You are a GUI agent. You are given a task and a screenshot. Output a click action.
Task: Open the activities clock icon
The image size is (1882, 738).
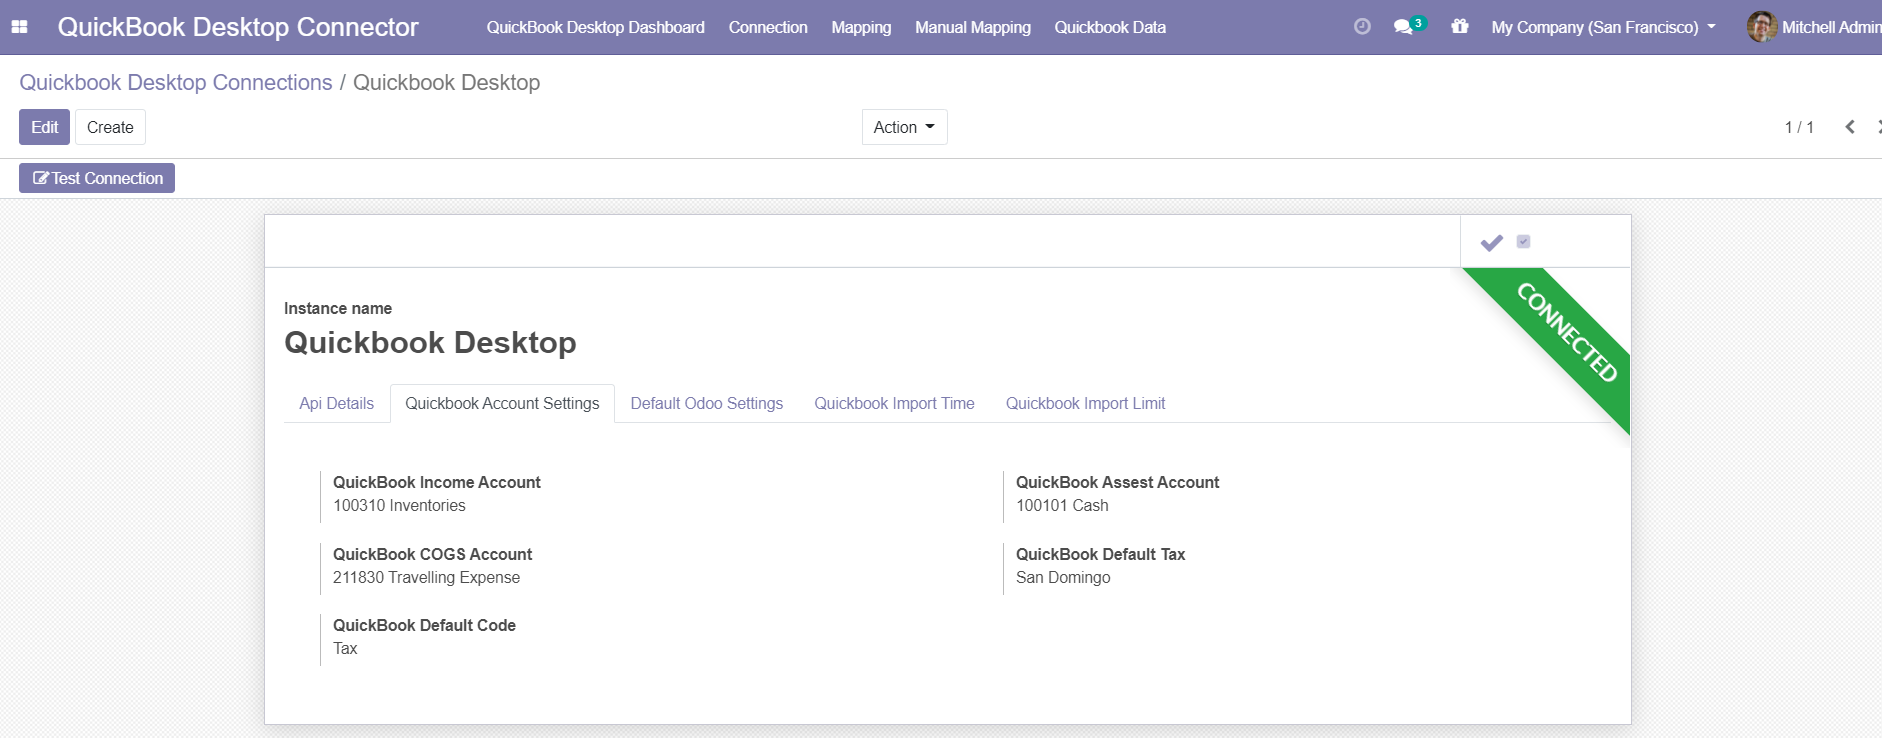tap(1362, 27)
